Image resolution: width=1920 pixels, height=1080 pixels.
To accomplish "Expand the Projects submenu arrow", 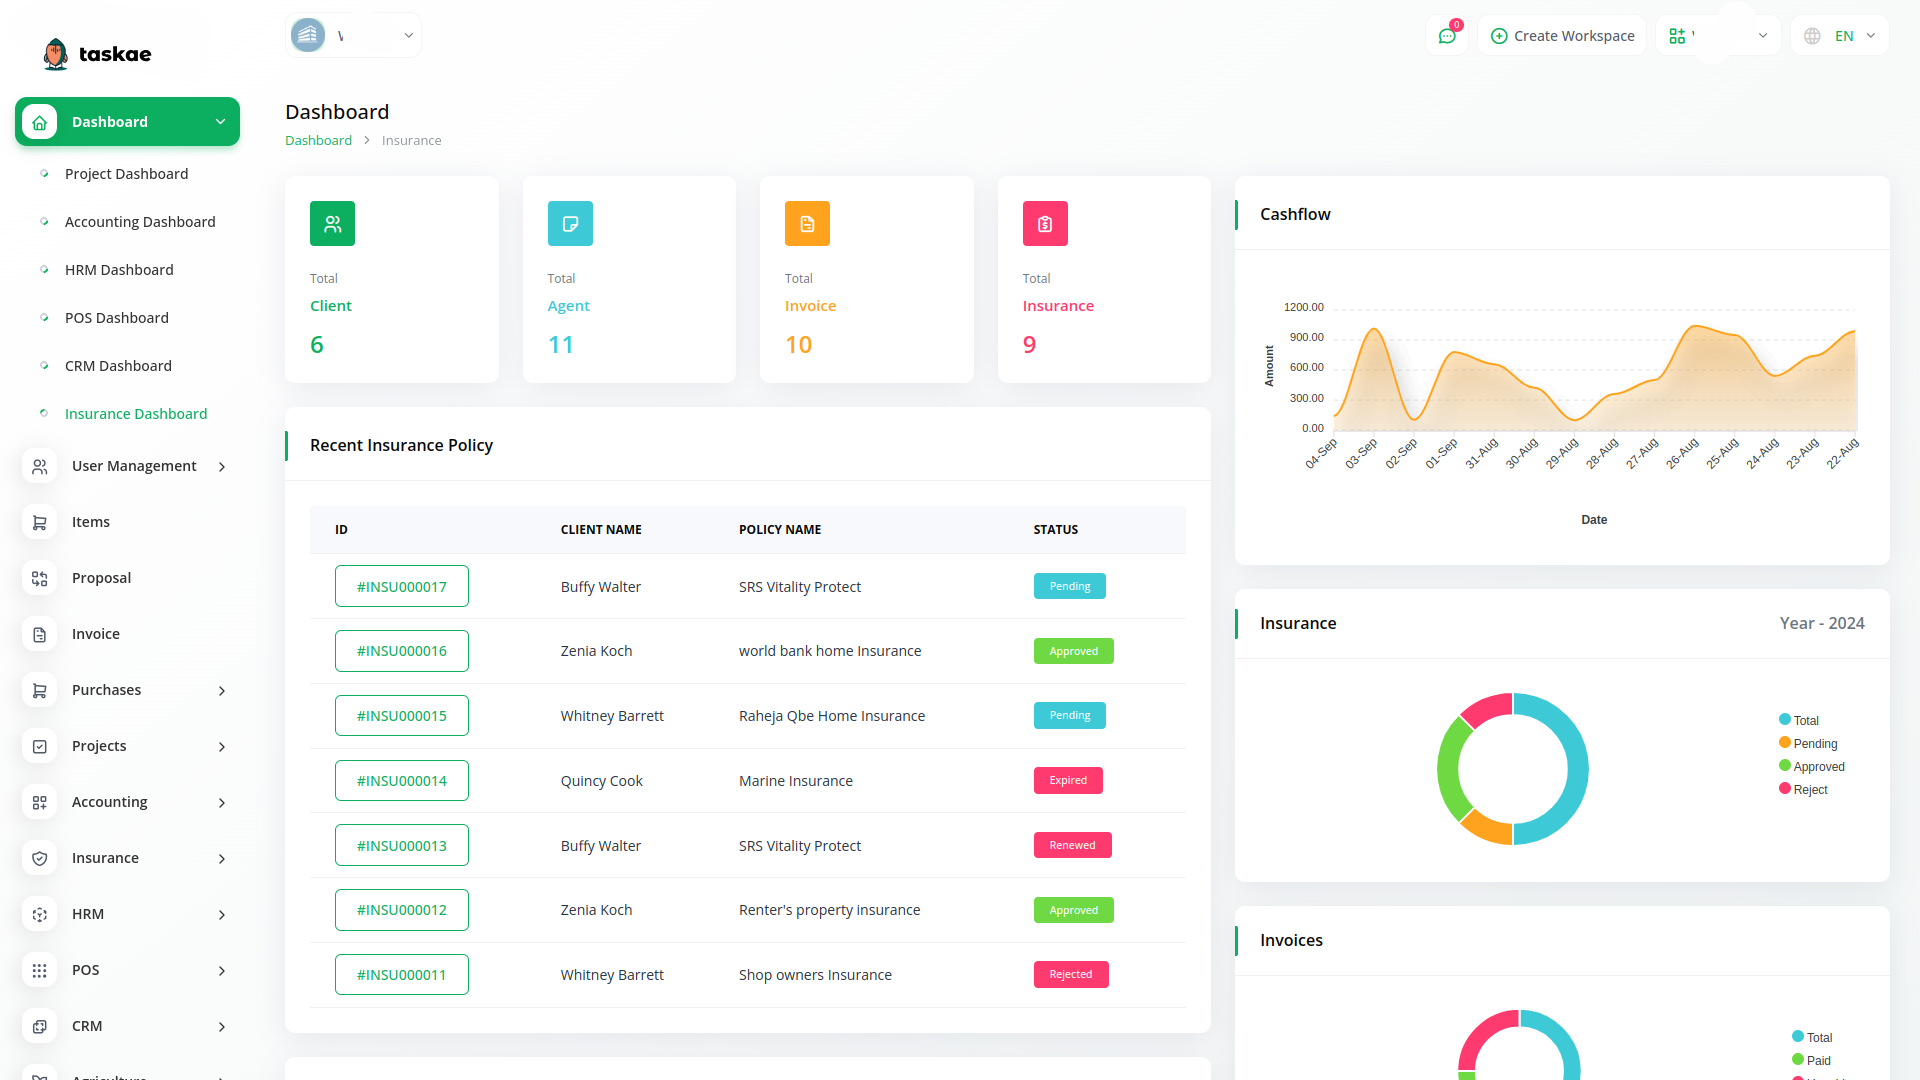I will [x=222, y=747].
